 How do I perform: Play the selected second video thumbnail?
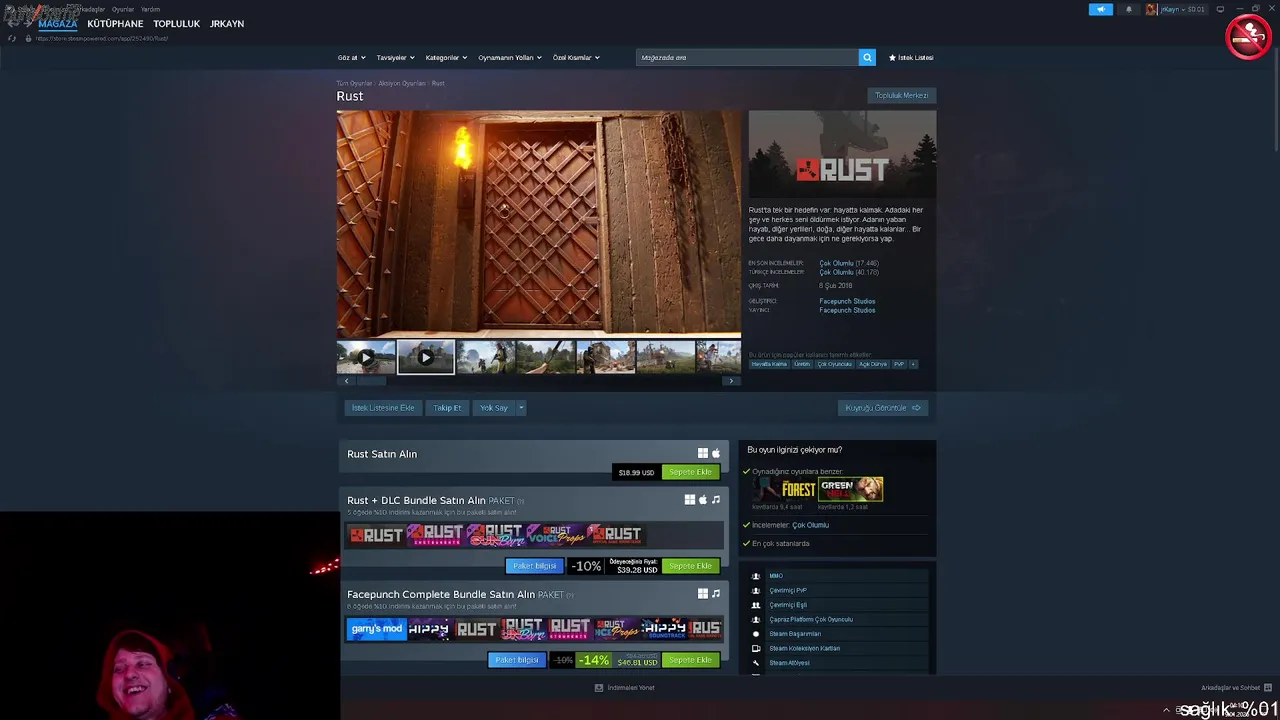point(426,357)
